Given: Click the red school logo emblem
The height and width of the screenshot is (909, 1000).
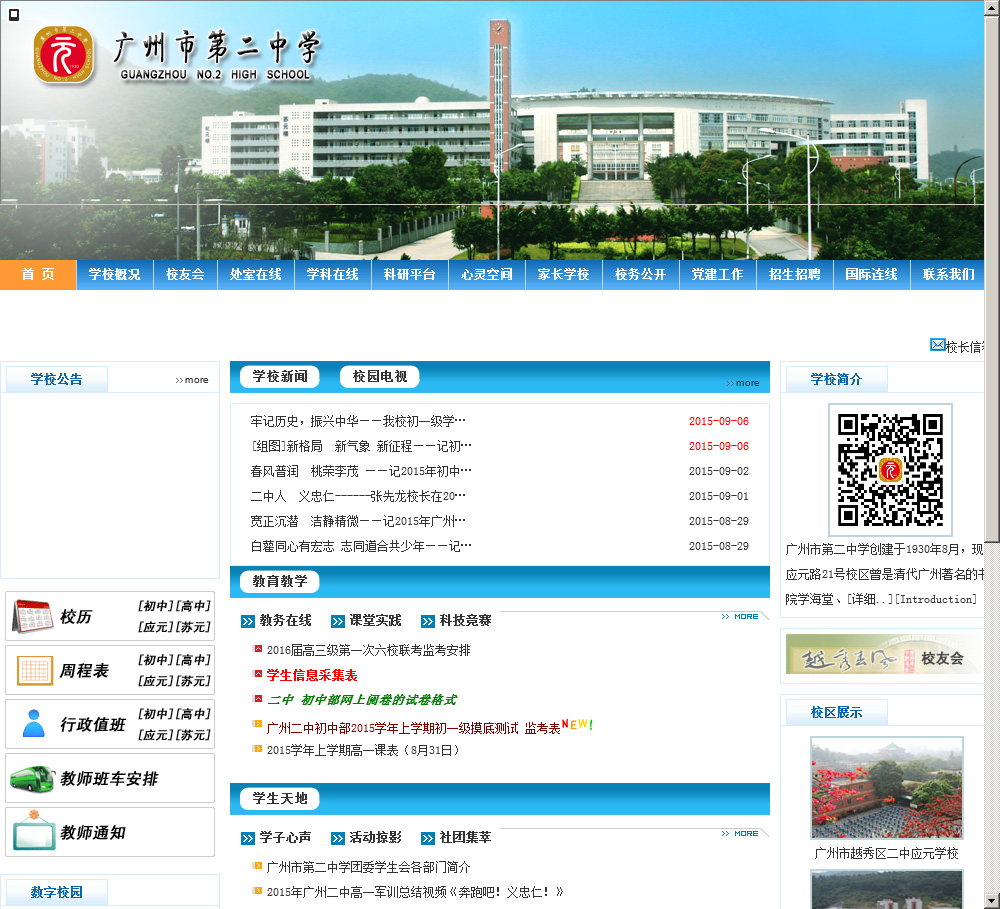Looking at the screenshot, I should [63, 54].
